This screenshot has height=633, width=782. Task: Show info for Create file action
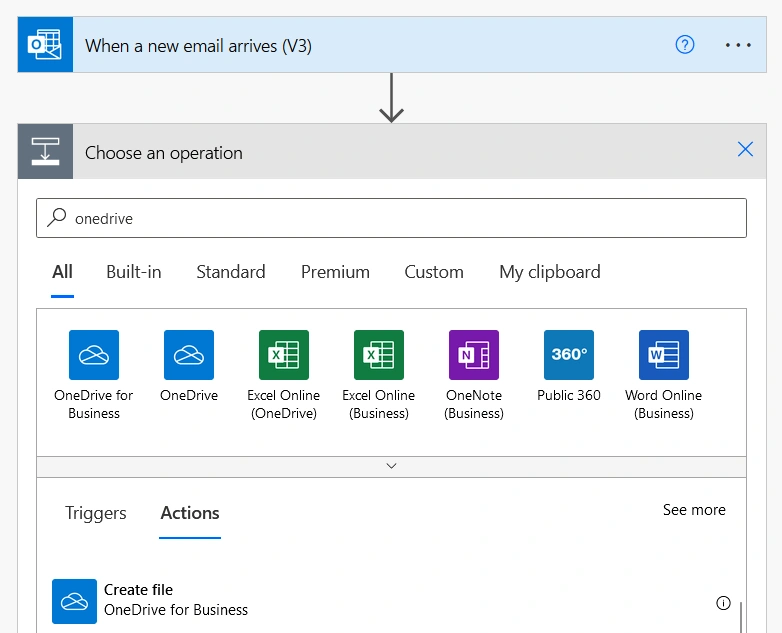[723, 603]
